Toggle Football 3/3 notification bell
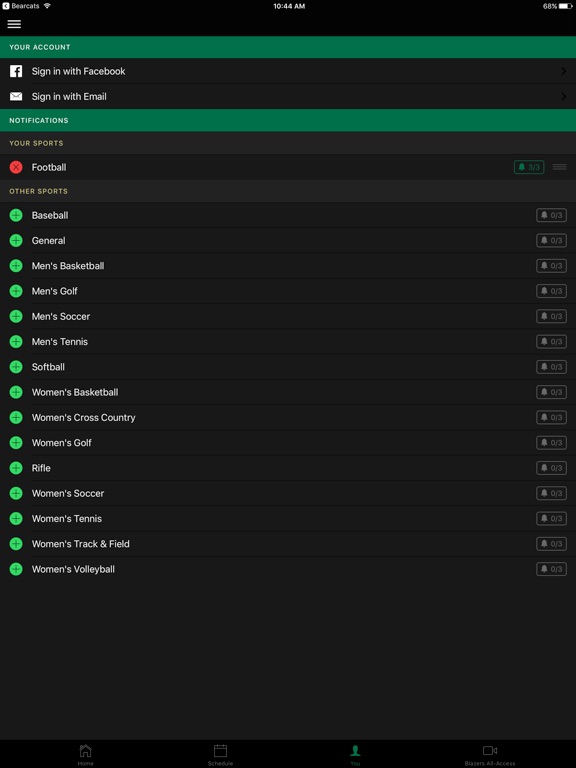 click(529, 167)
